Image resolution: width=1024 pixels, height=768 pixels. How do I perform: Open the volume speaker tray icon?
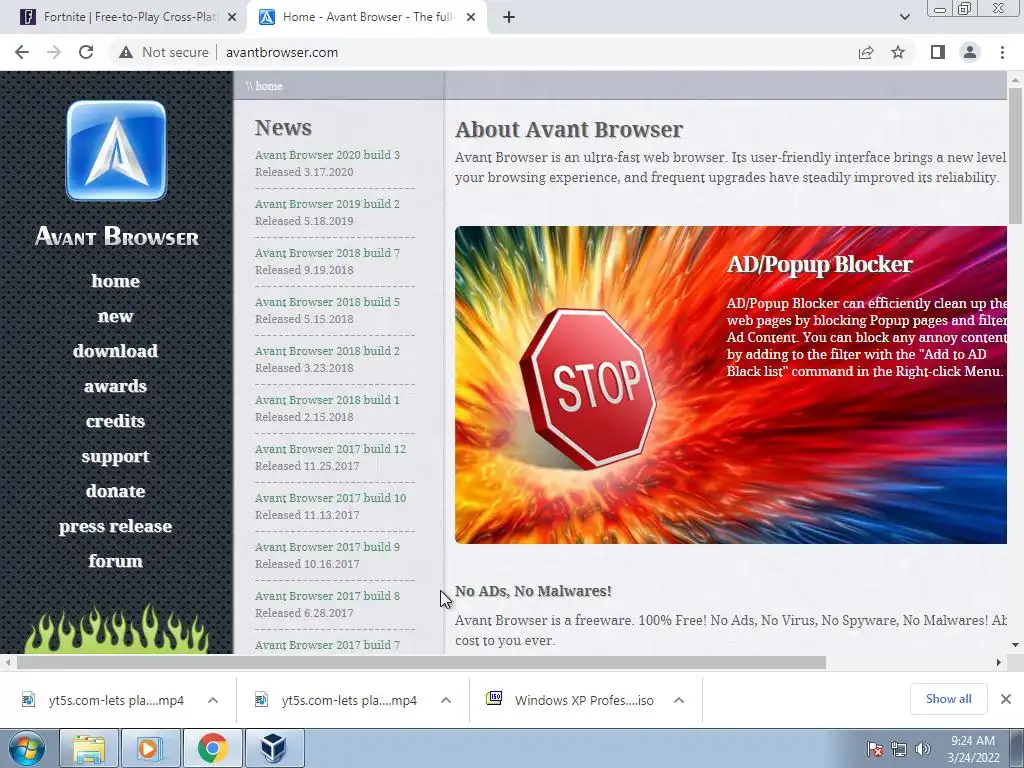(922, 749)
